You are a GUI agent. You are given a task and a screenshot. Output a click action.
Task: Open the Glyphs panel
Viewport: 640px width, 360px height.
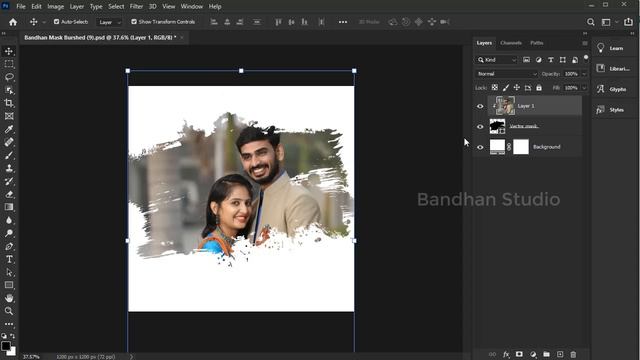coord(612,89)
